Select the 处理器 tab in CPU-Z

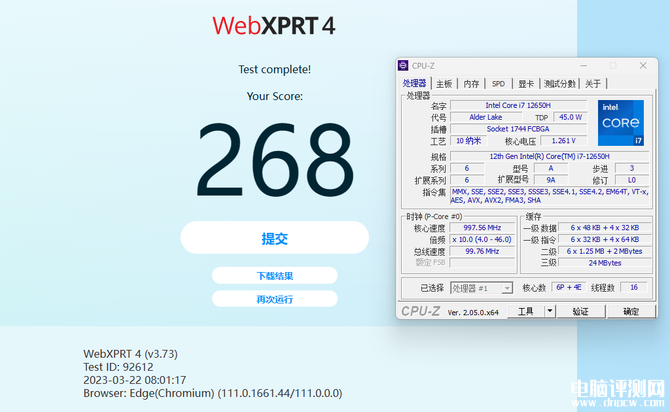click(414, 83)
